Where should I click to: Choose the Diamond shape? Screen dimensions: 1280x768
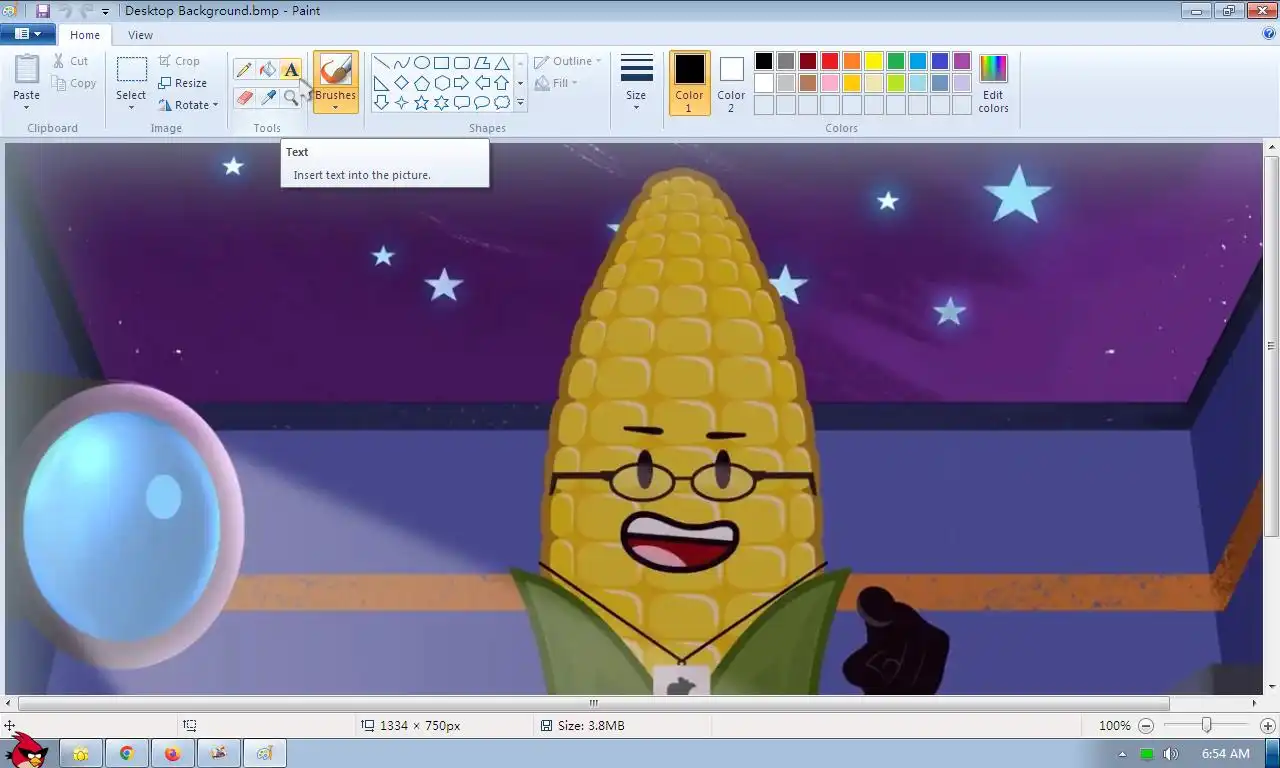click(401, 83)
